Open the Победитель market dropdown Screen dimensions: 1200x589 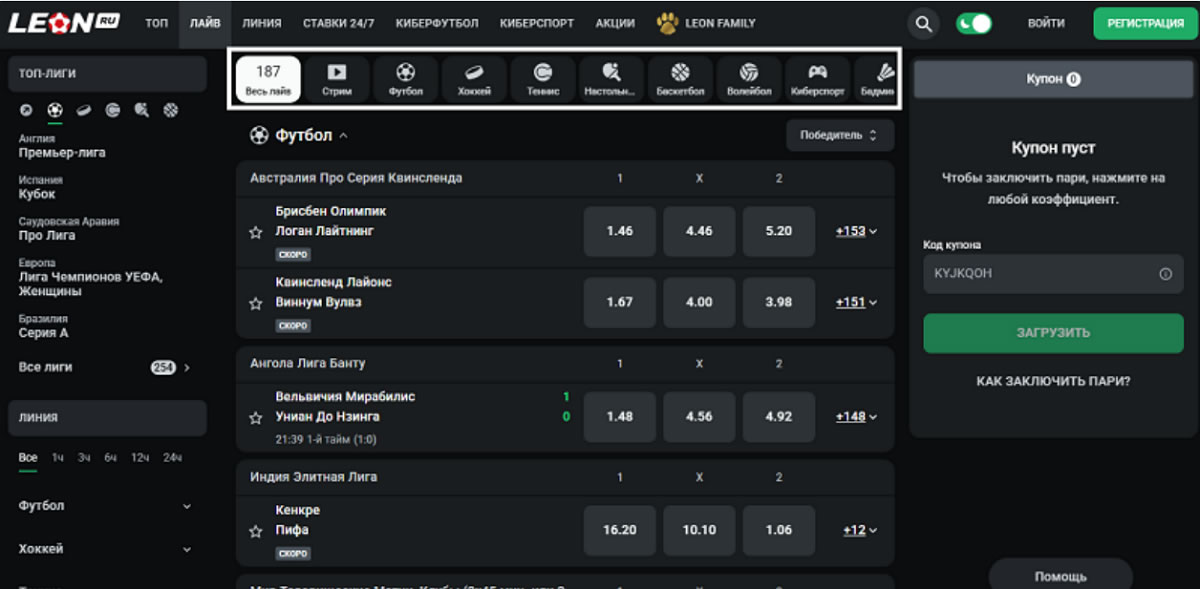point(839,135)
